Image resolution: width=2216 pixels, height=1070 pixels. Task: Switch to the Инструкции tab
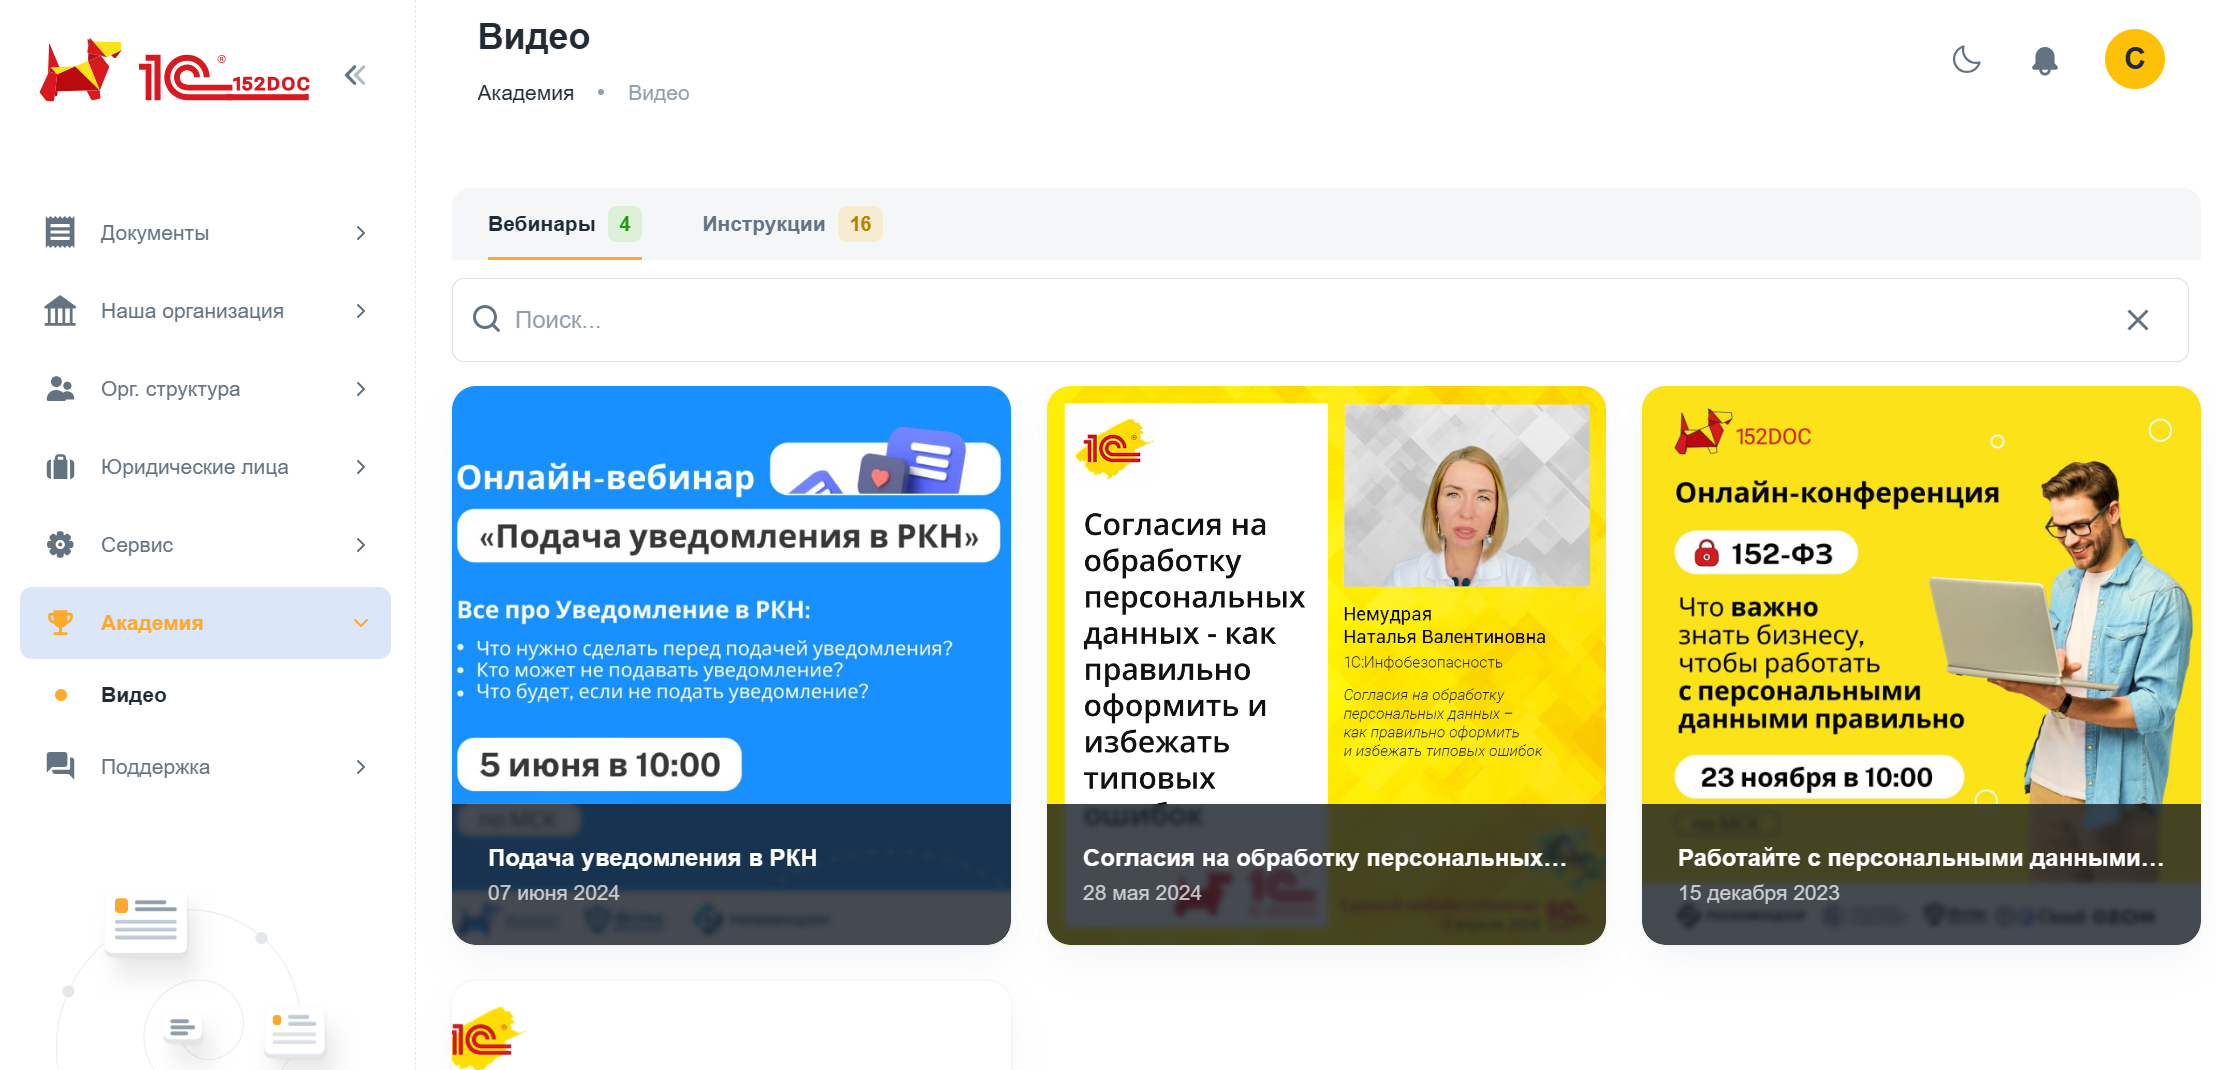[791, 224]
